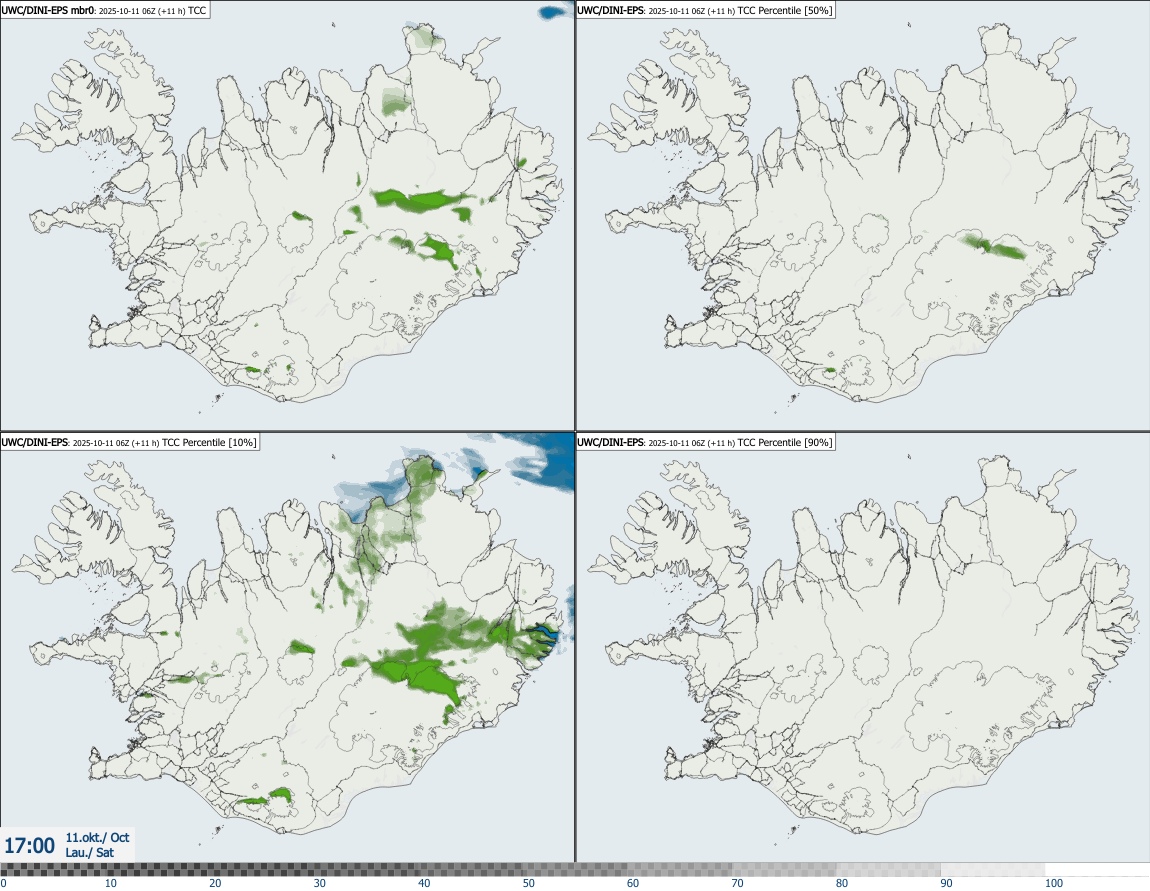
Task: Click the 'TCC Percentile [90%]' panel title
Action: tap(705, 442)
